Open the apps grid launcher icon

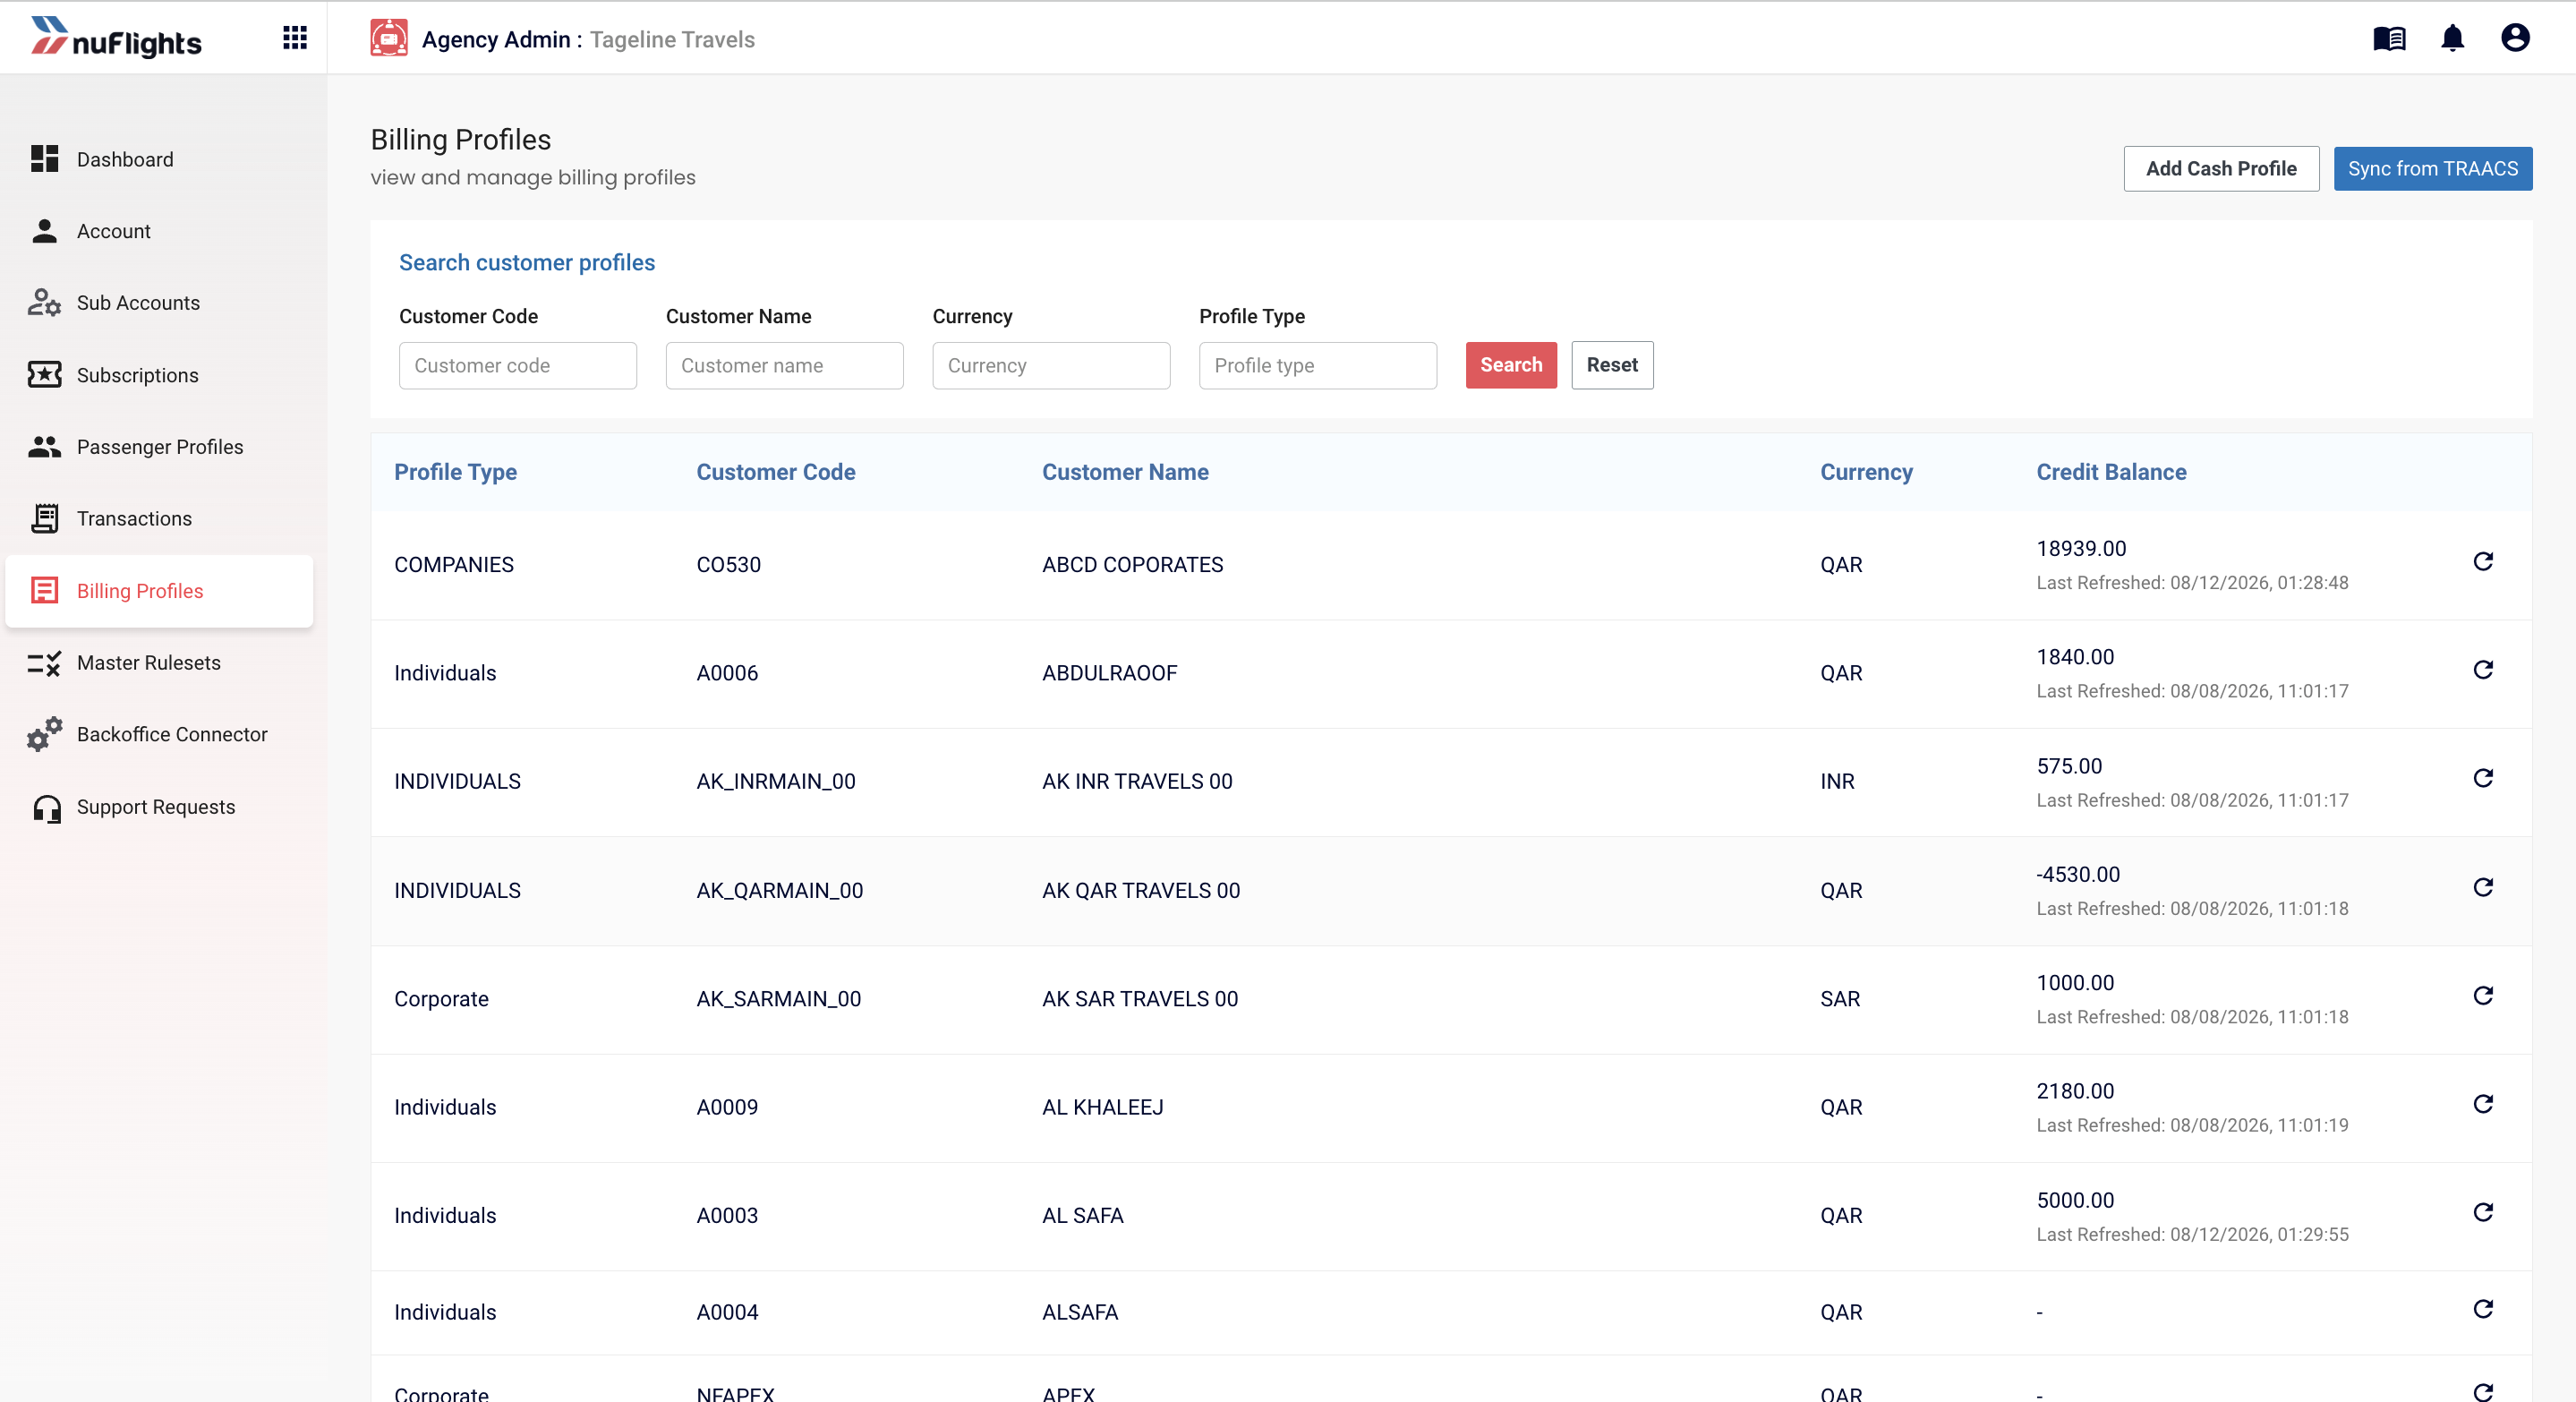point(294,38)
